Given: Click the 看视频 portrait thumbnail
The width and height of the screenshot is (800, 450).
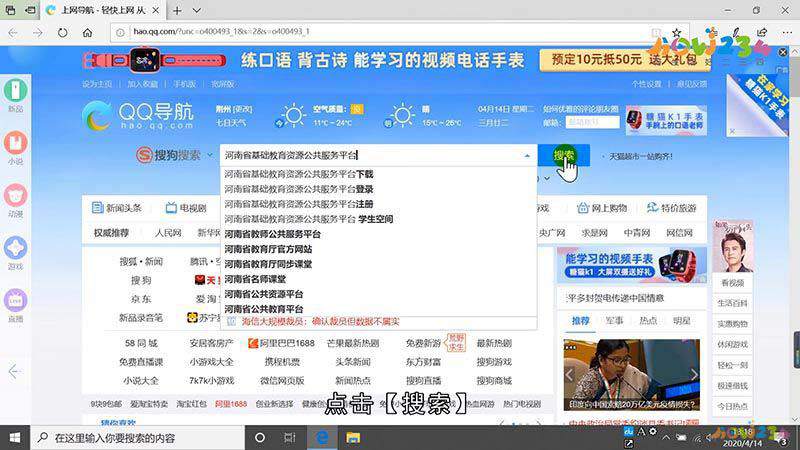Looking at the screenshot, I should coord(733,248).
